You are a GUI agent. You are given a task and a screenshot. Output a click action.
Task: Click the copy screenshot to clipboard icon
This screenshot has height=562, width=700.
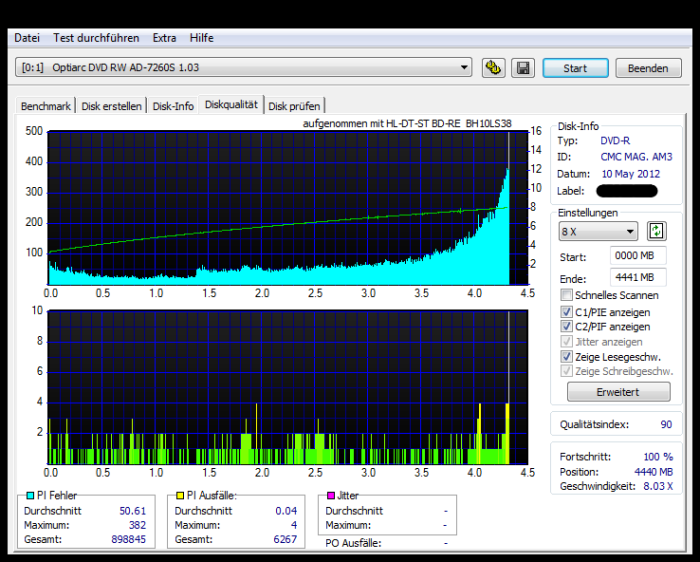pyautogui.click(x=493, y=68)
